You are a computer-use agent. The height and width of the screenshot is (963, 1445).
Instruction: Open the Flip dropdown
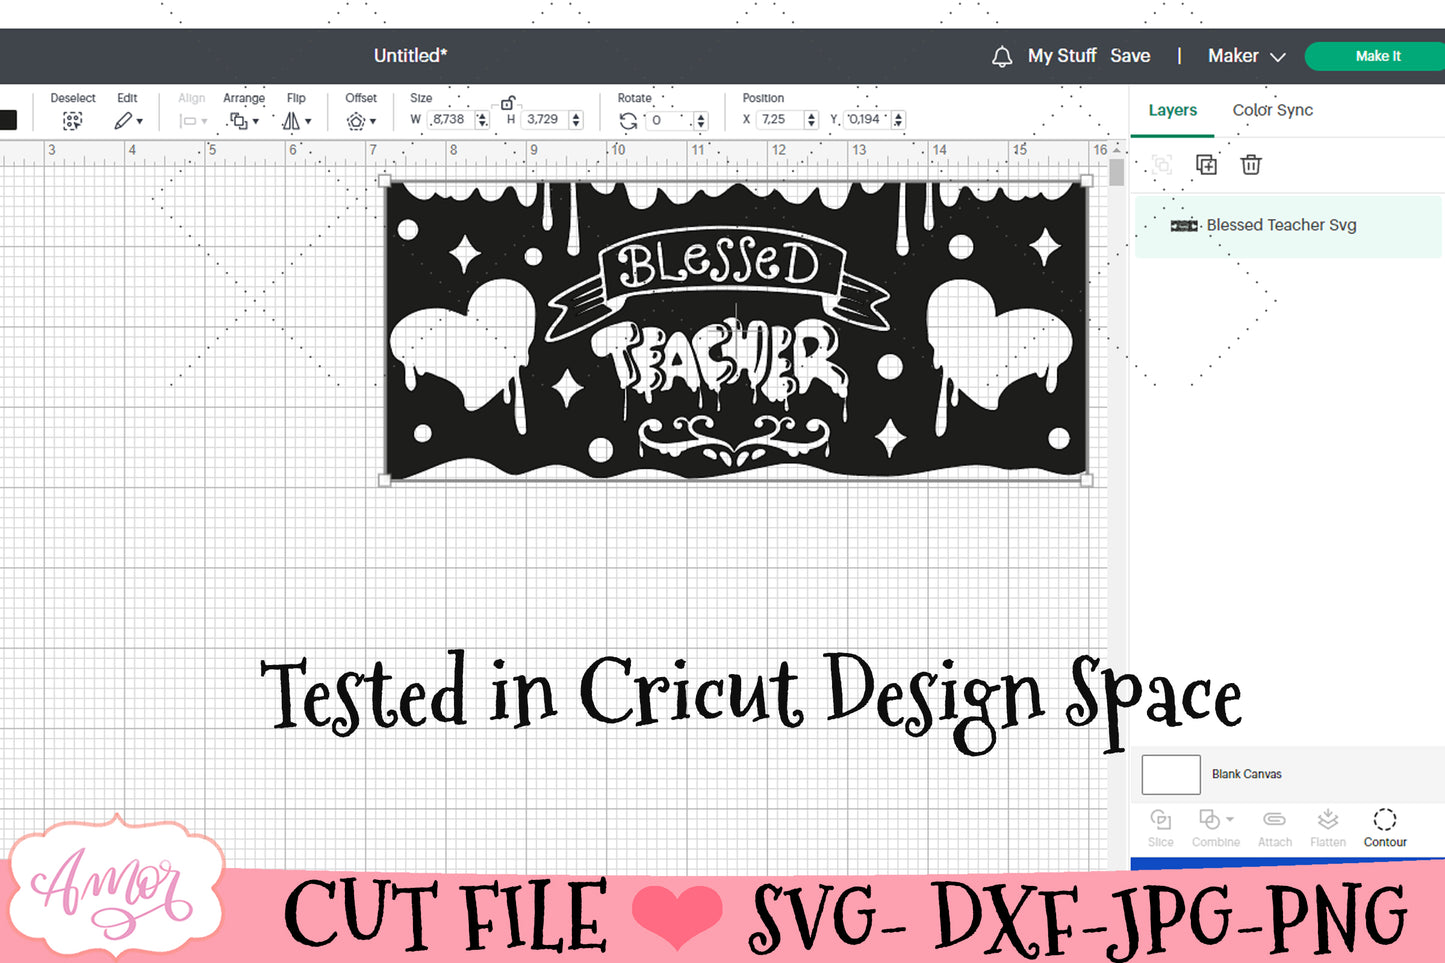(x=296, y=121)
